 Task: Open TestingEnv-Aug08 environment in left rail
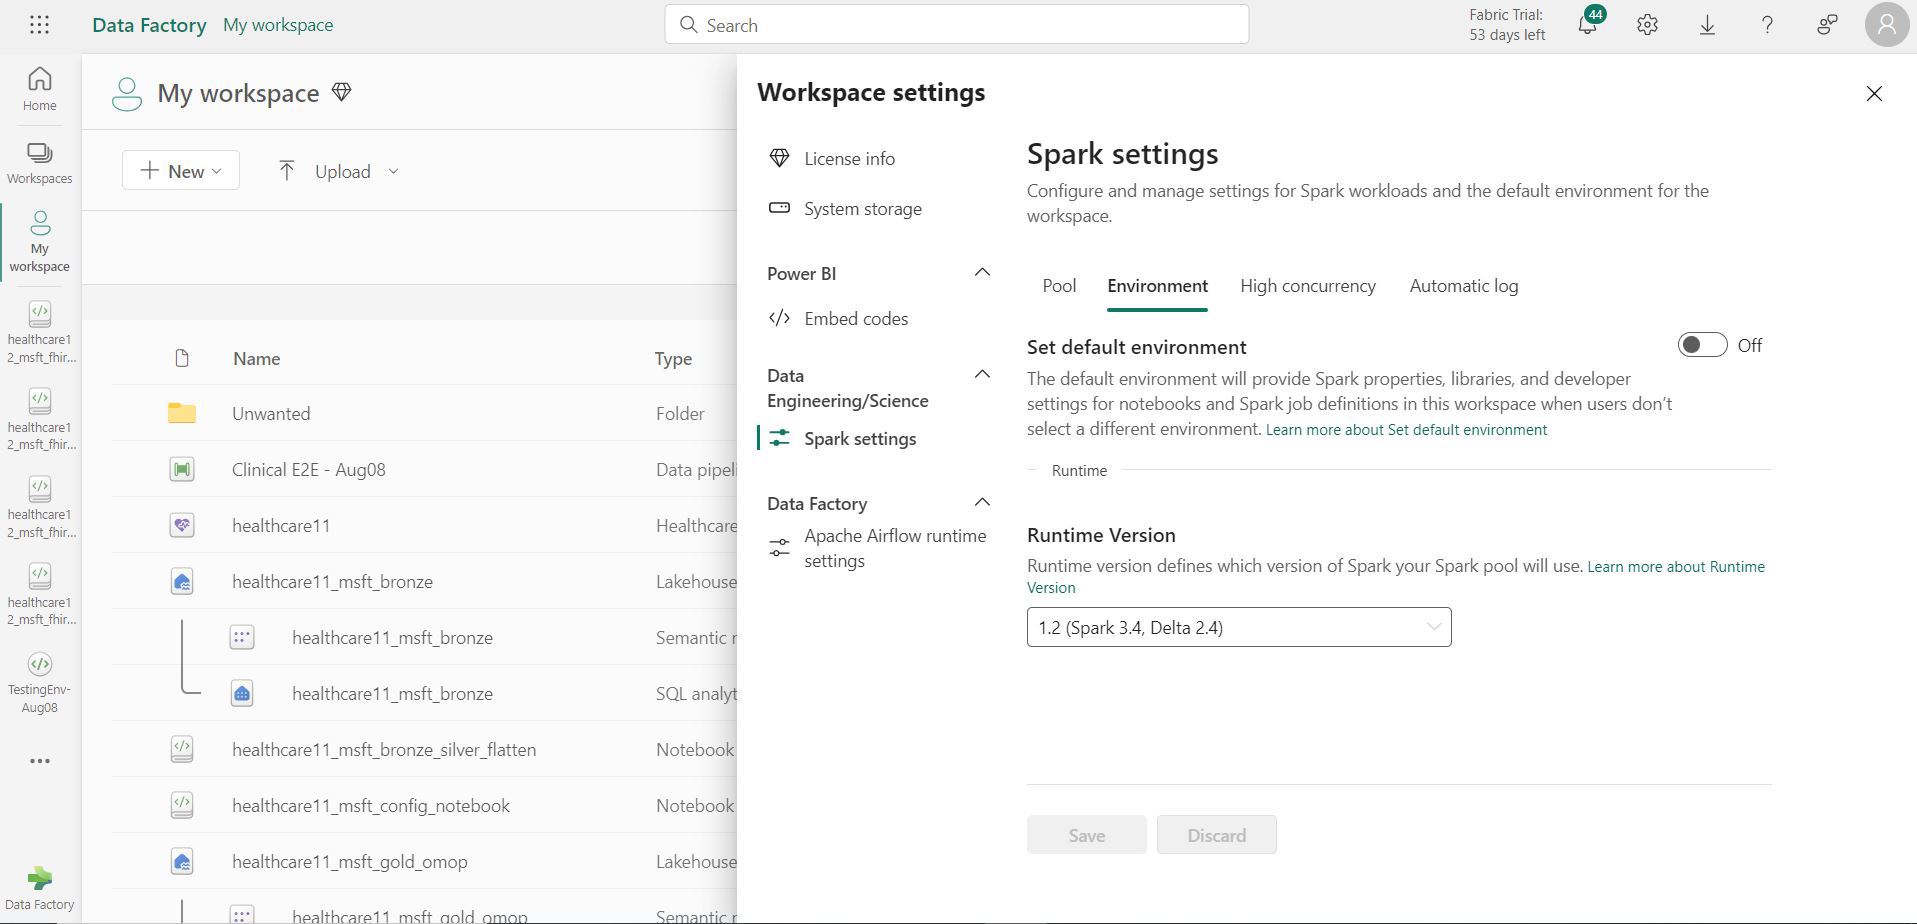[40, 683]
